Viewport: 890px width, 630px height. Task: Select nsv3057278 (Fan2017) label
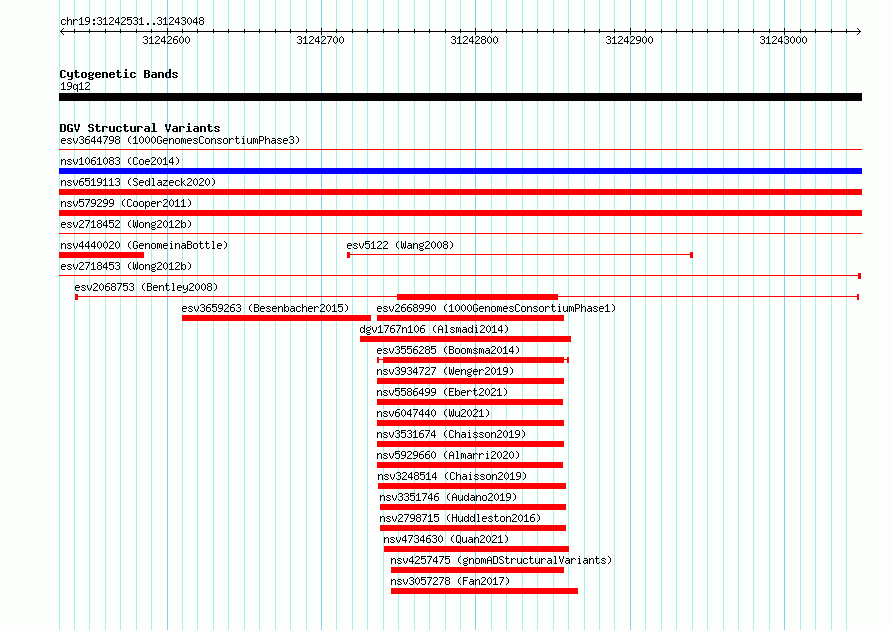[450, 581]
